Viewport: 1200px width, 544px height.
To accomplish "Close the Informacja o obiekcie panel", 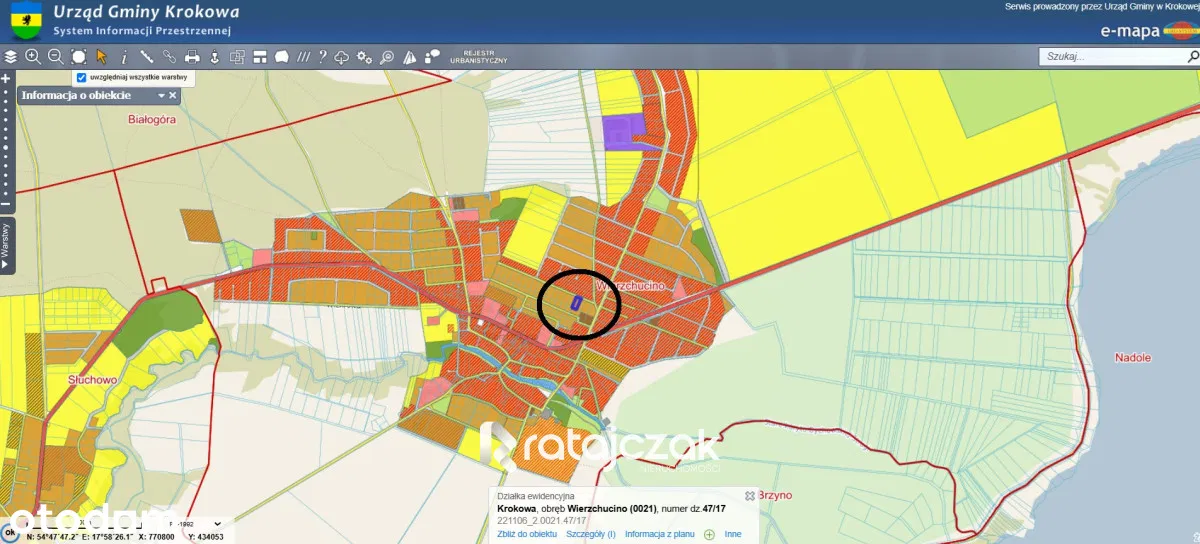I will [x=173, y=96].
